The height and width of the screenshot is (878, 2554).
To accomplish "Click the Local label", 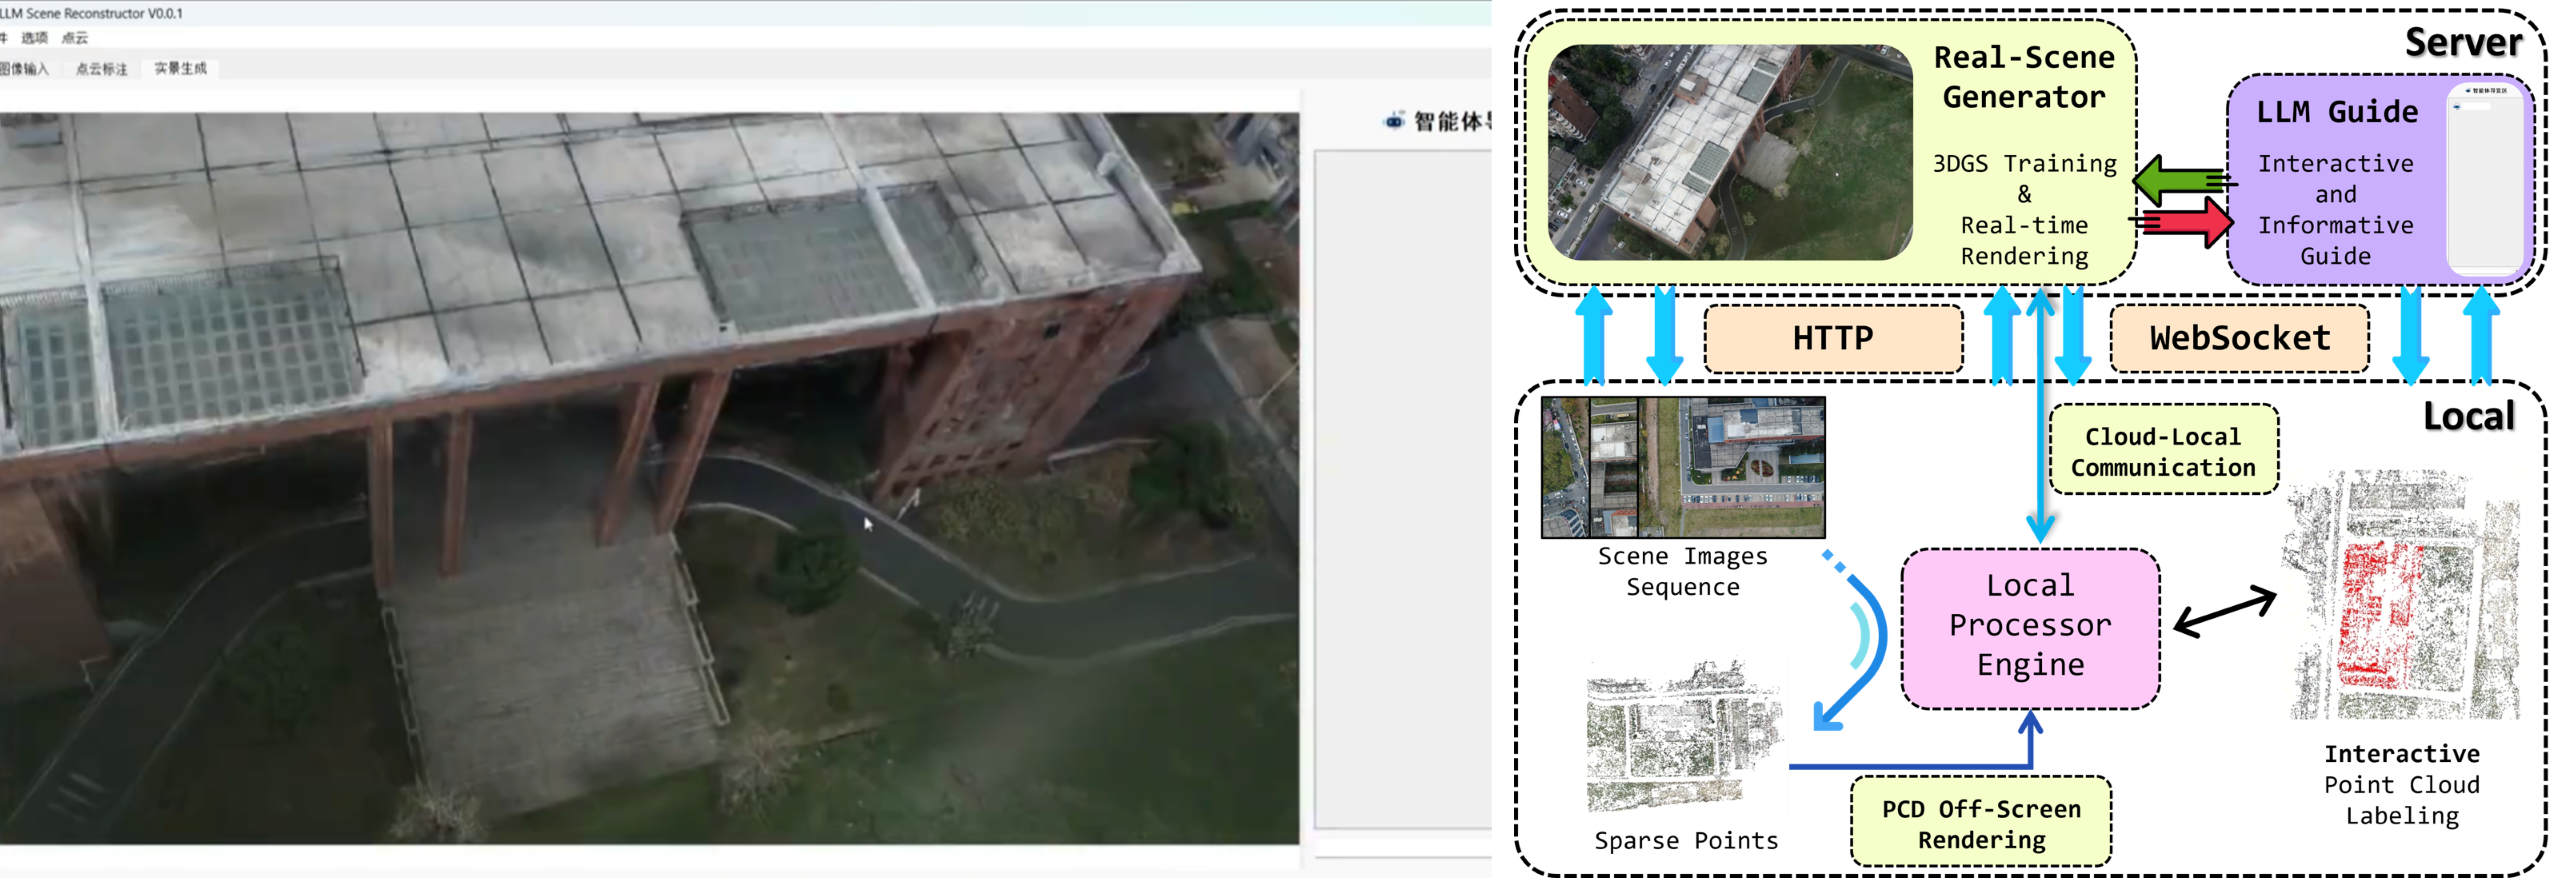I will click(x=2468, y=416).
